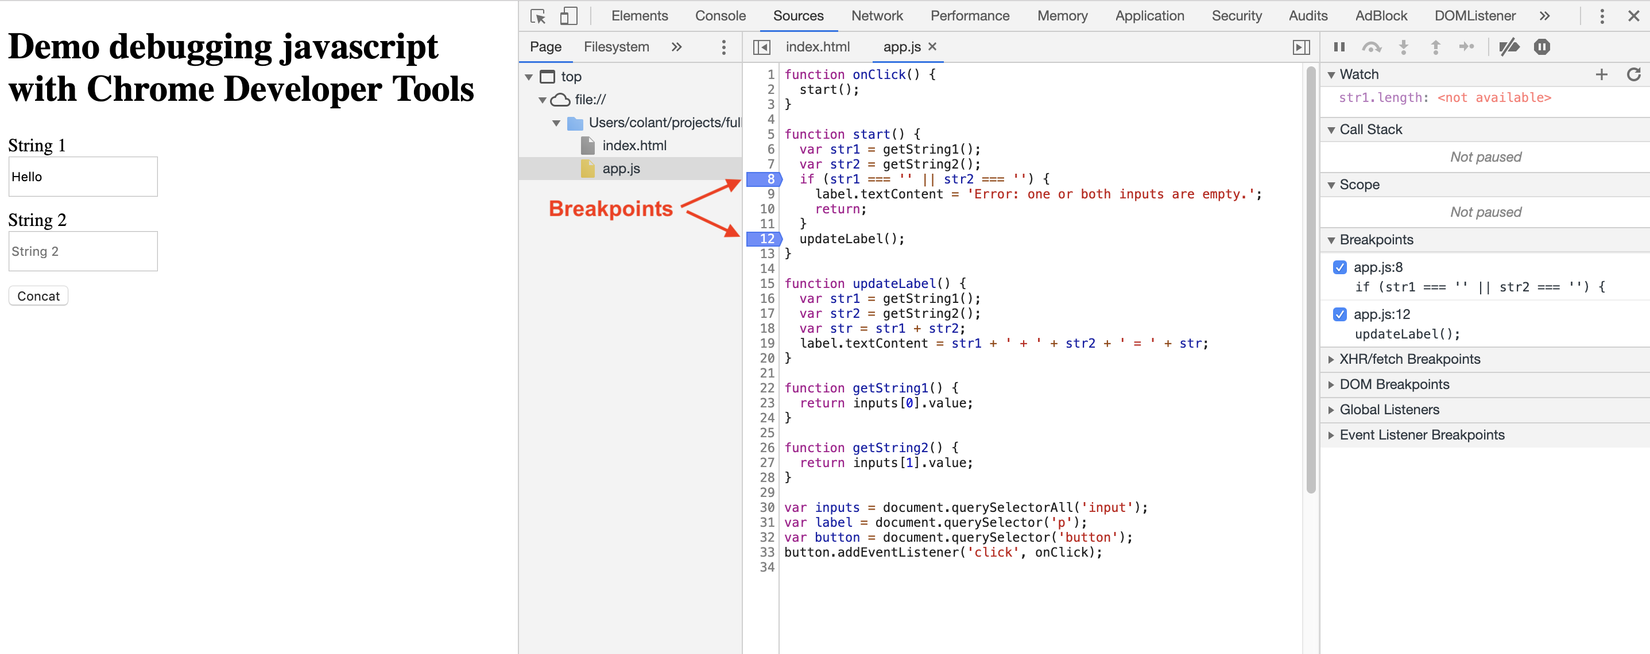Uncheck the app.js:12 breakpoint checkbox
The width and height of the screenshot is (1650, 654).
pyautogui.click(x=1340, y=314)
